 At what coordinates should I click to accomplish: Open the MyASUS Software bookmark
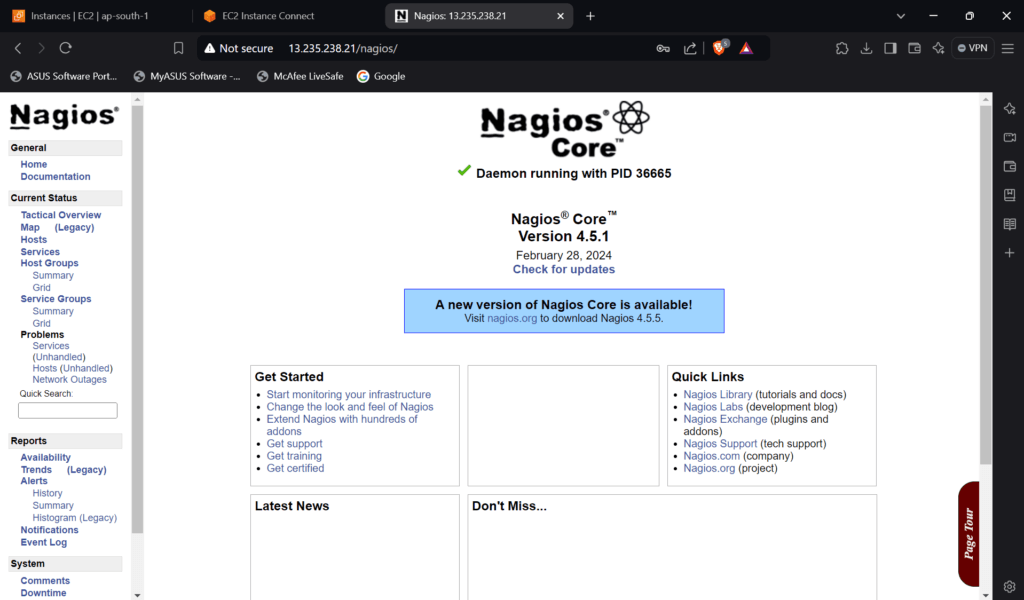(x=187, y=76)
